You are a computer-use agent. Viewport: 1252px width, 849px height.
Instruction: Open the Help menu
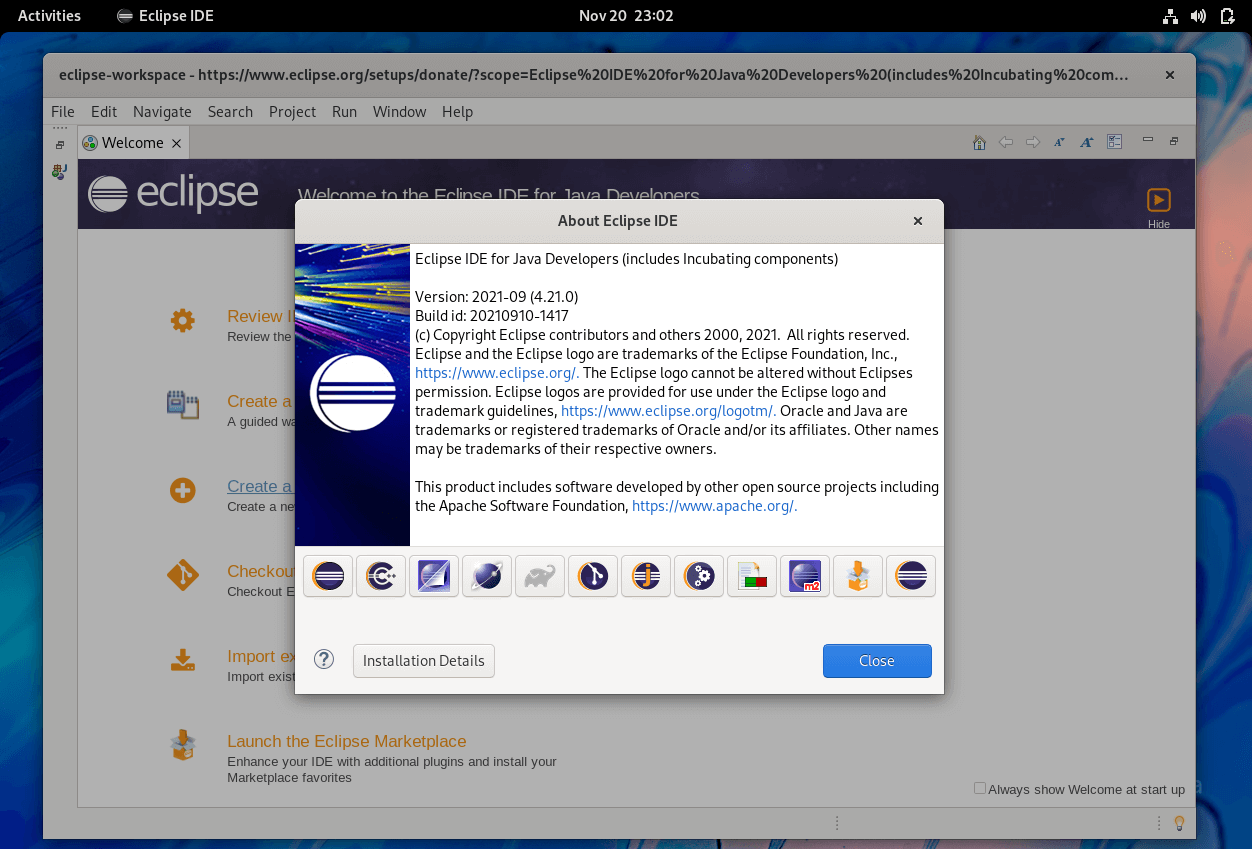click(x=457, y=112)
